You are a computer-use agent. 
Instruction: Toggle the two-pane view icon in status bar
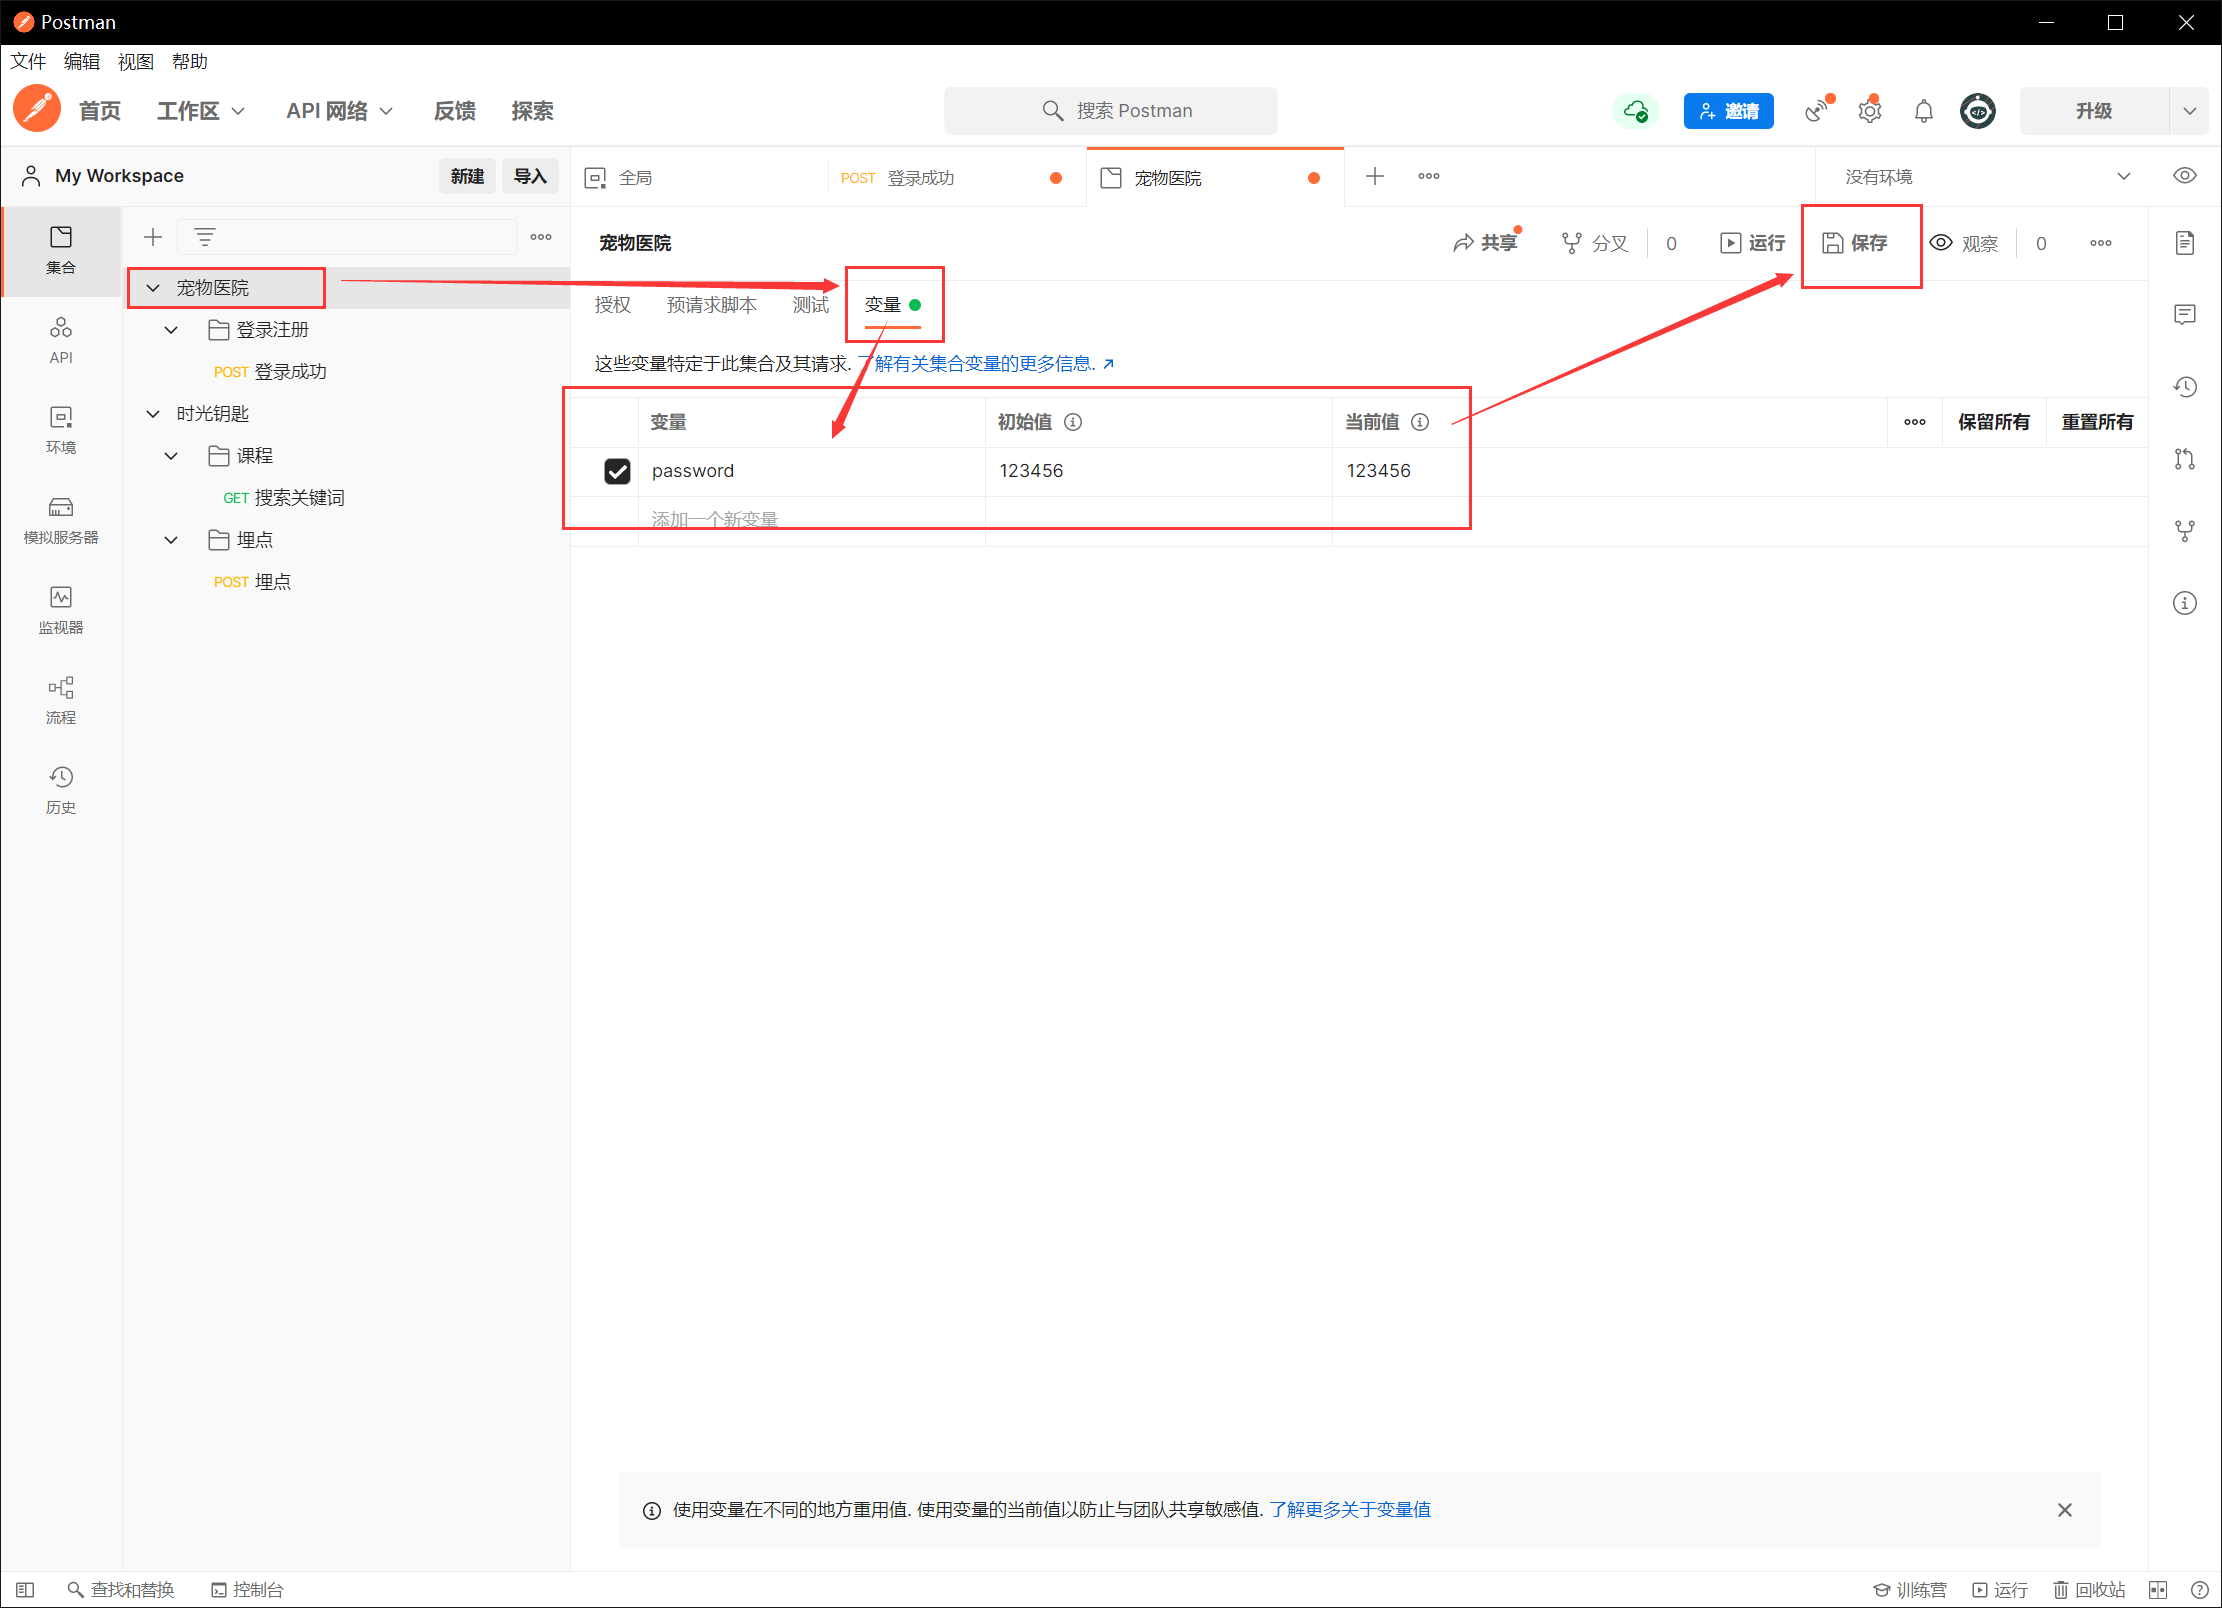(2157, 1590)
